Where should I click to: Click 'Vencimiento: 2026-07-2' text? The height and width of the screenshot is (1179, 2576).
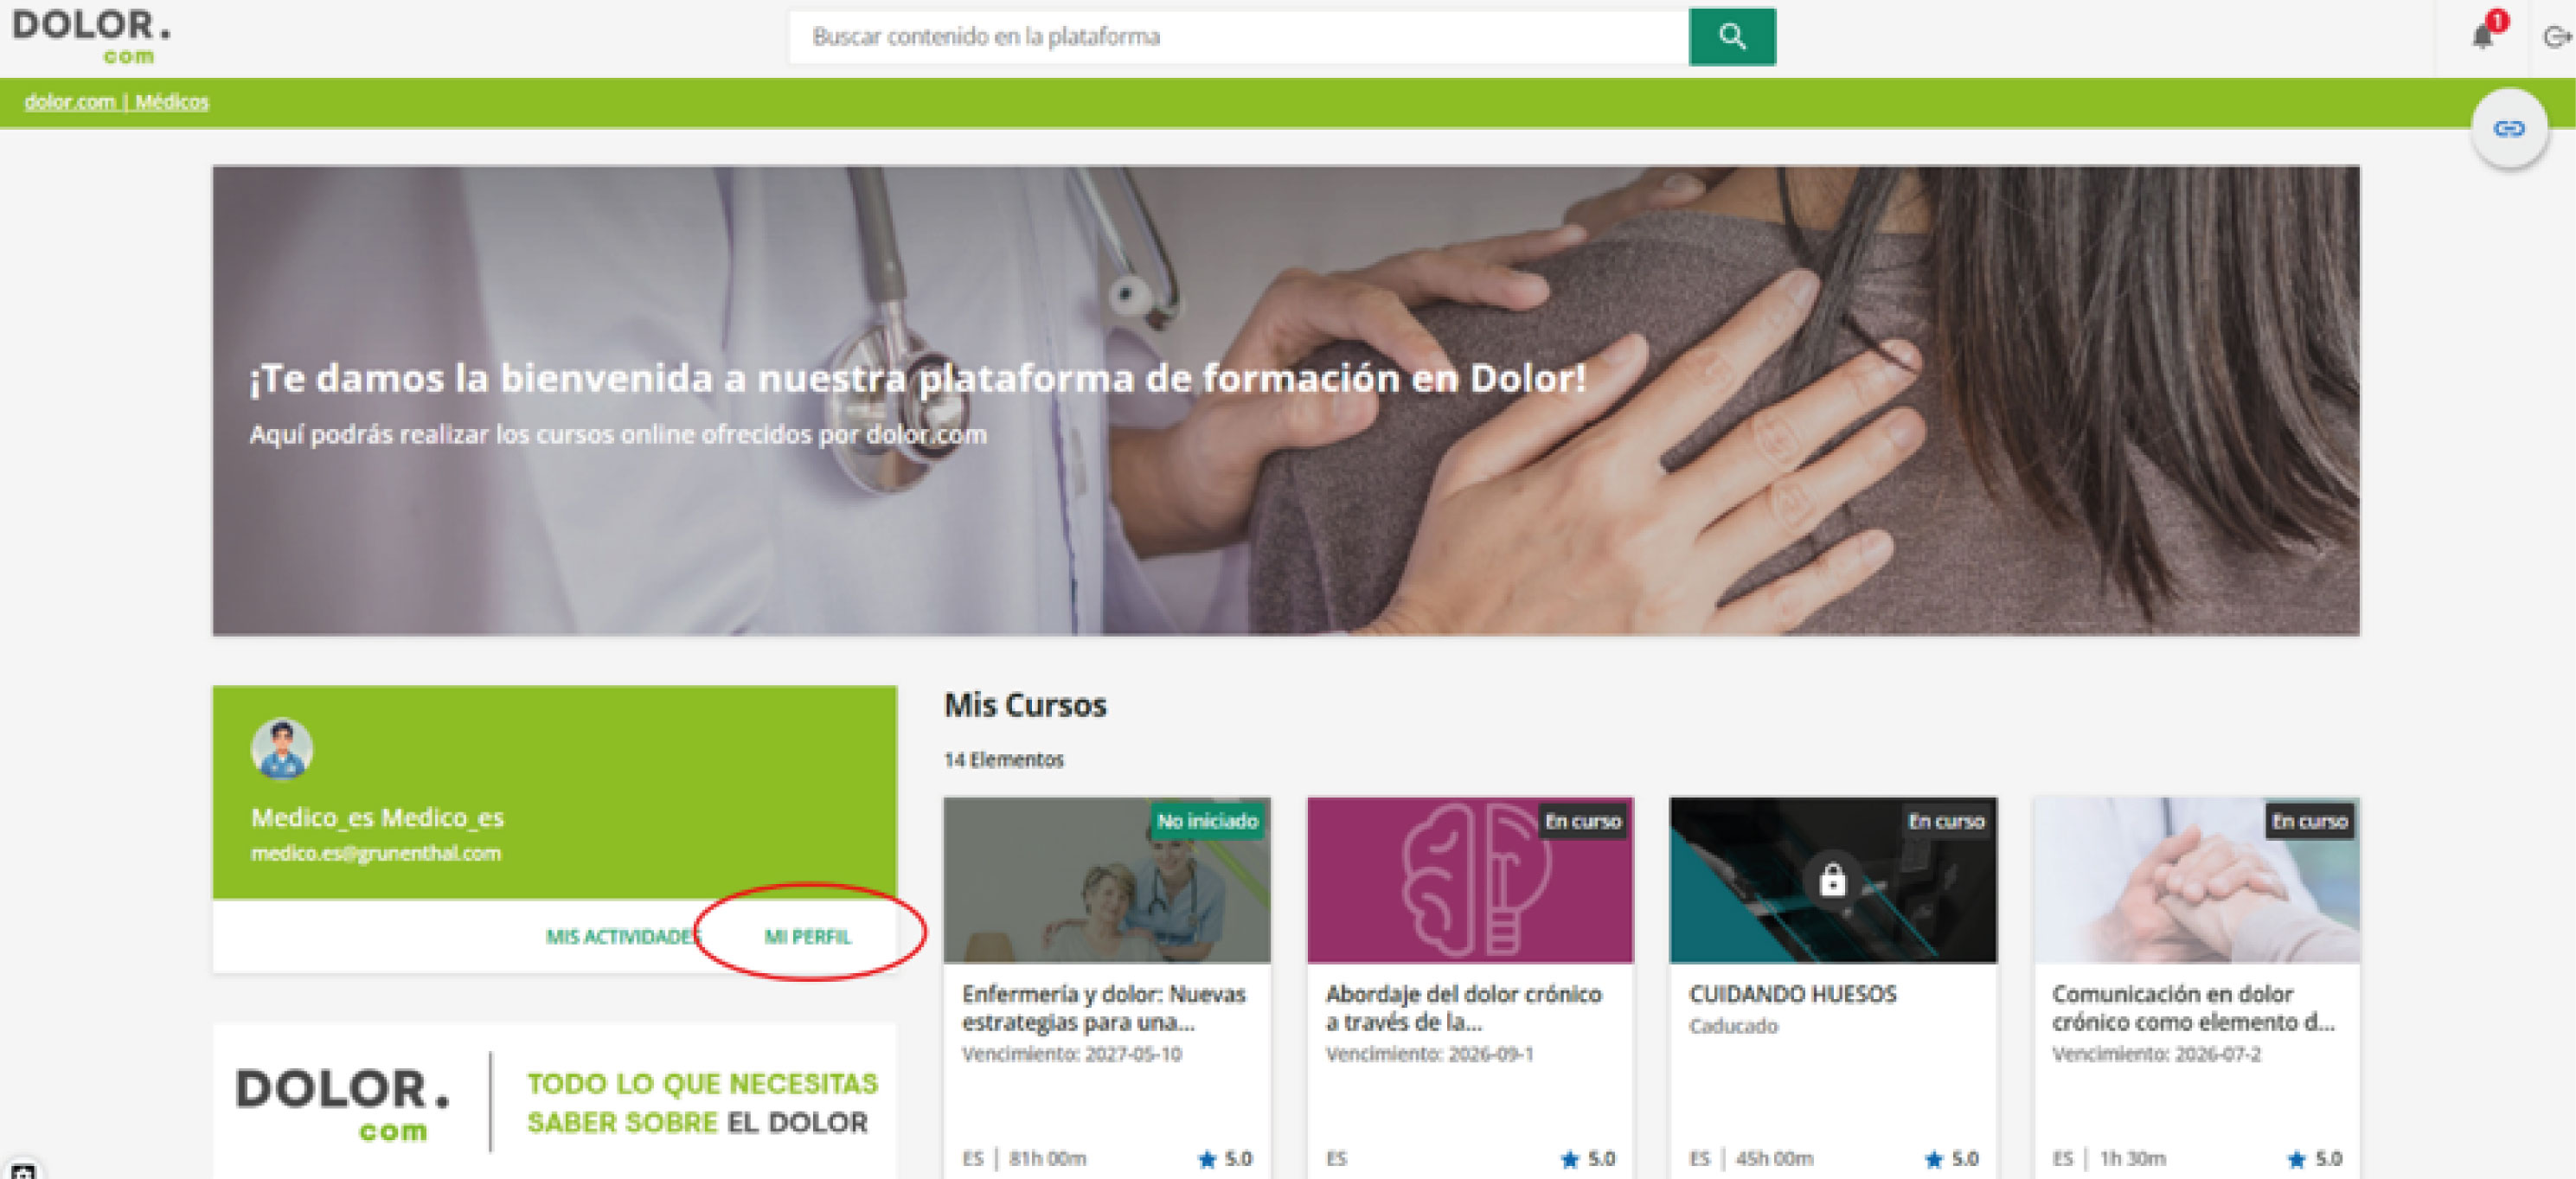[2157, 1054]
